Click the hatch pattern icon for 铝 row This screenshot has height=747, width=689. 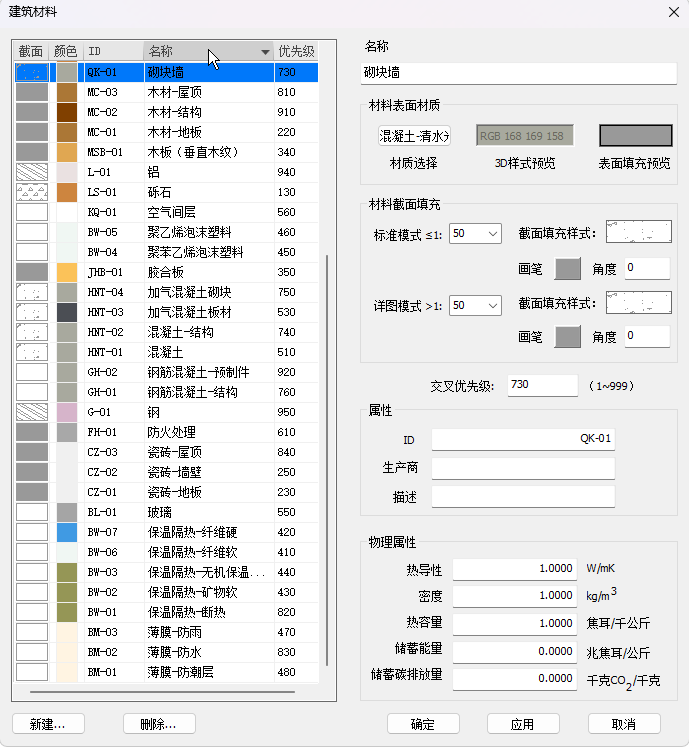pyautogui.click(x=32, y=172)
